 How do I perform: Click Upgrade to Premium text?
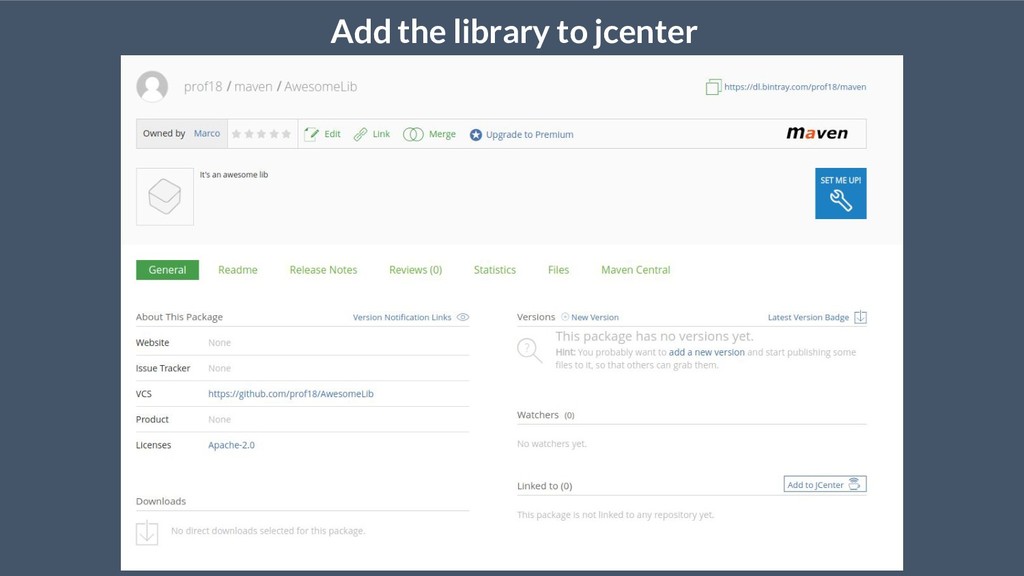pos(530,135)
